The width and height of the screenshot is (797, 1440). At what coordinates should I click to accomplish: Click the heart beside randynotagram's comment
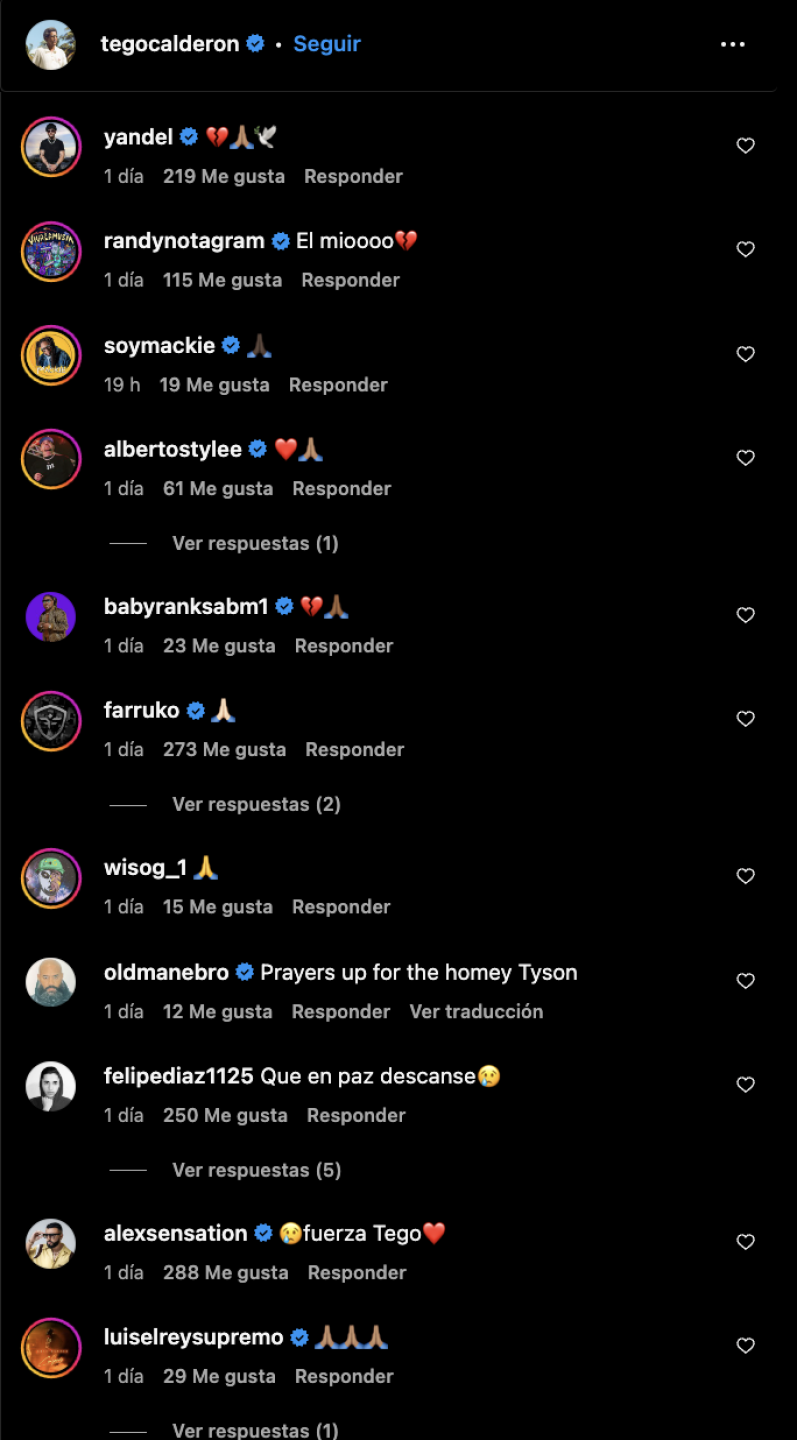click(x=745, y=250)
